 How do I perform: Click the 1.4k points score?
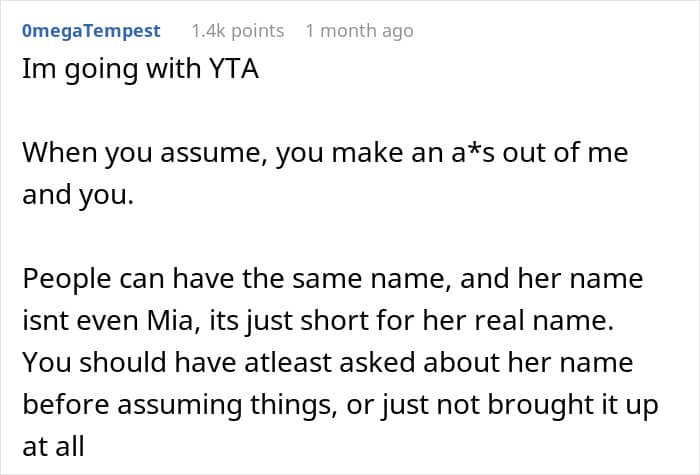point(237,31)
